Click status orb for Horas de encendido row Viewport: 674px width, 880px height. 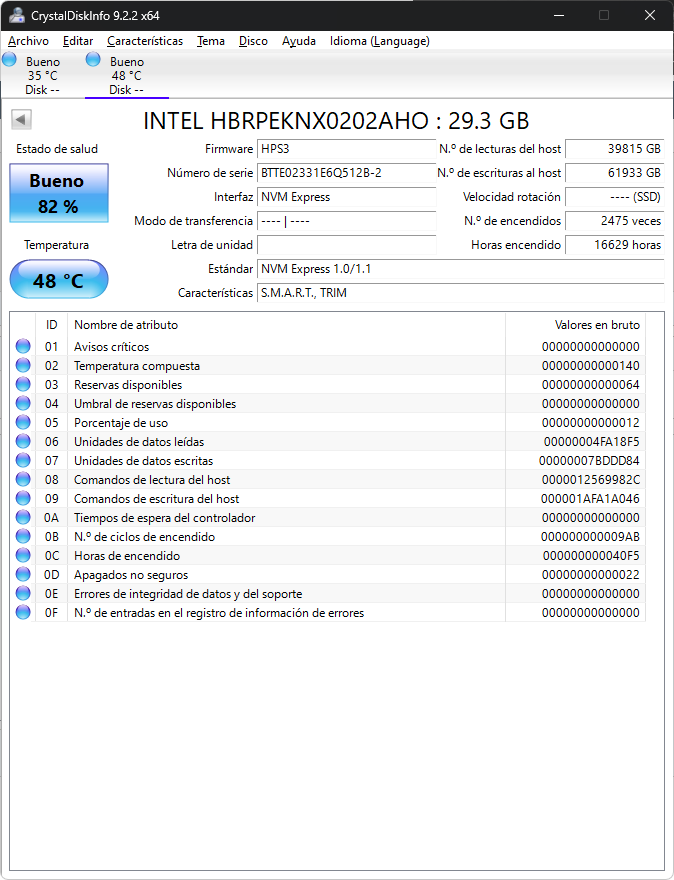click(x=23, y=556)
